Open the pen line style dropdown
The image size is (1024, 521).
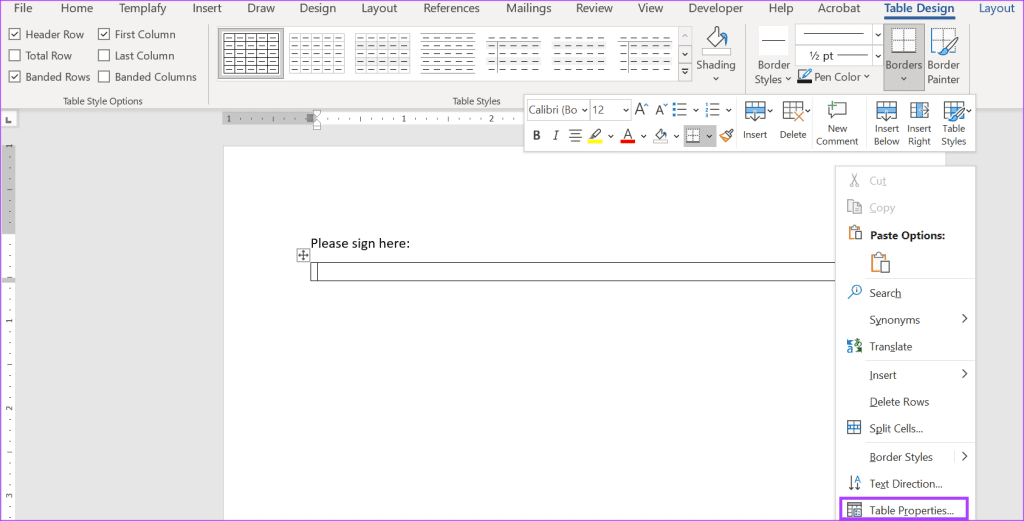(x=878, y=34)
